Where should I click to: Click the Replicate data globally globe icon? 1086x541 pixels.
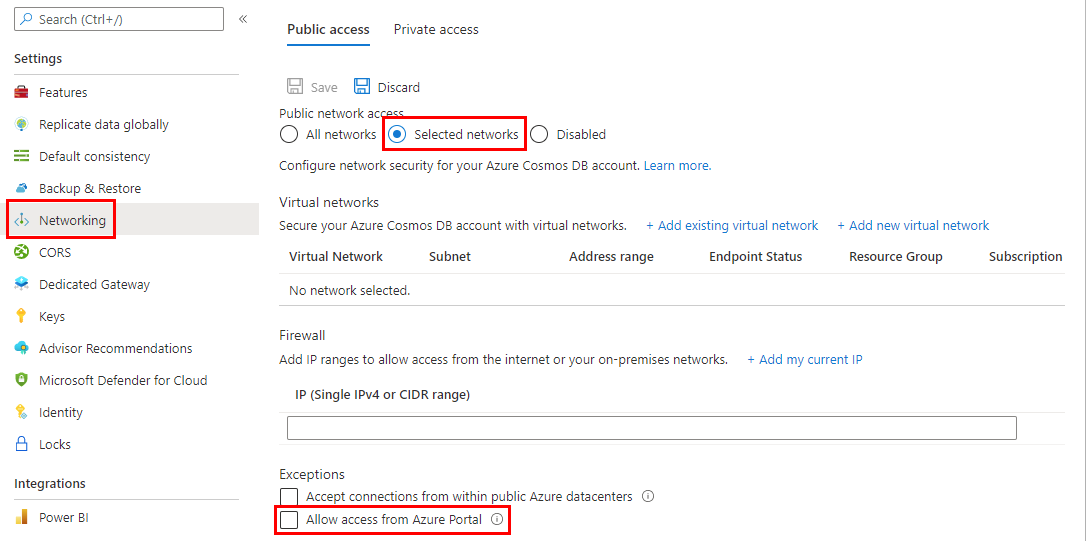point(22,125)
